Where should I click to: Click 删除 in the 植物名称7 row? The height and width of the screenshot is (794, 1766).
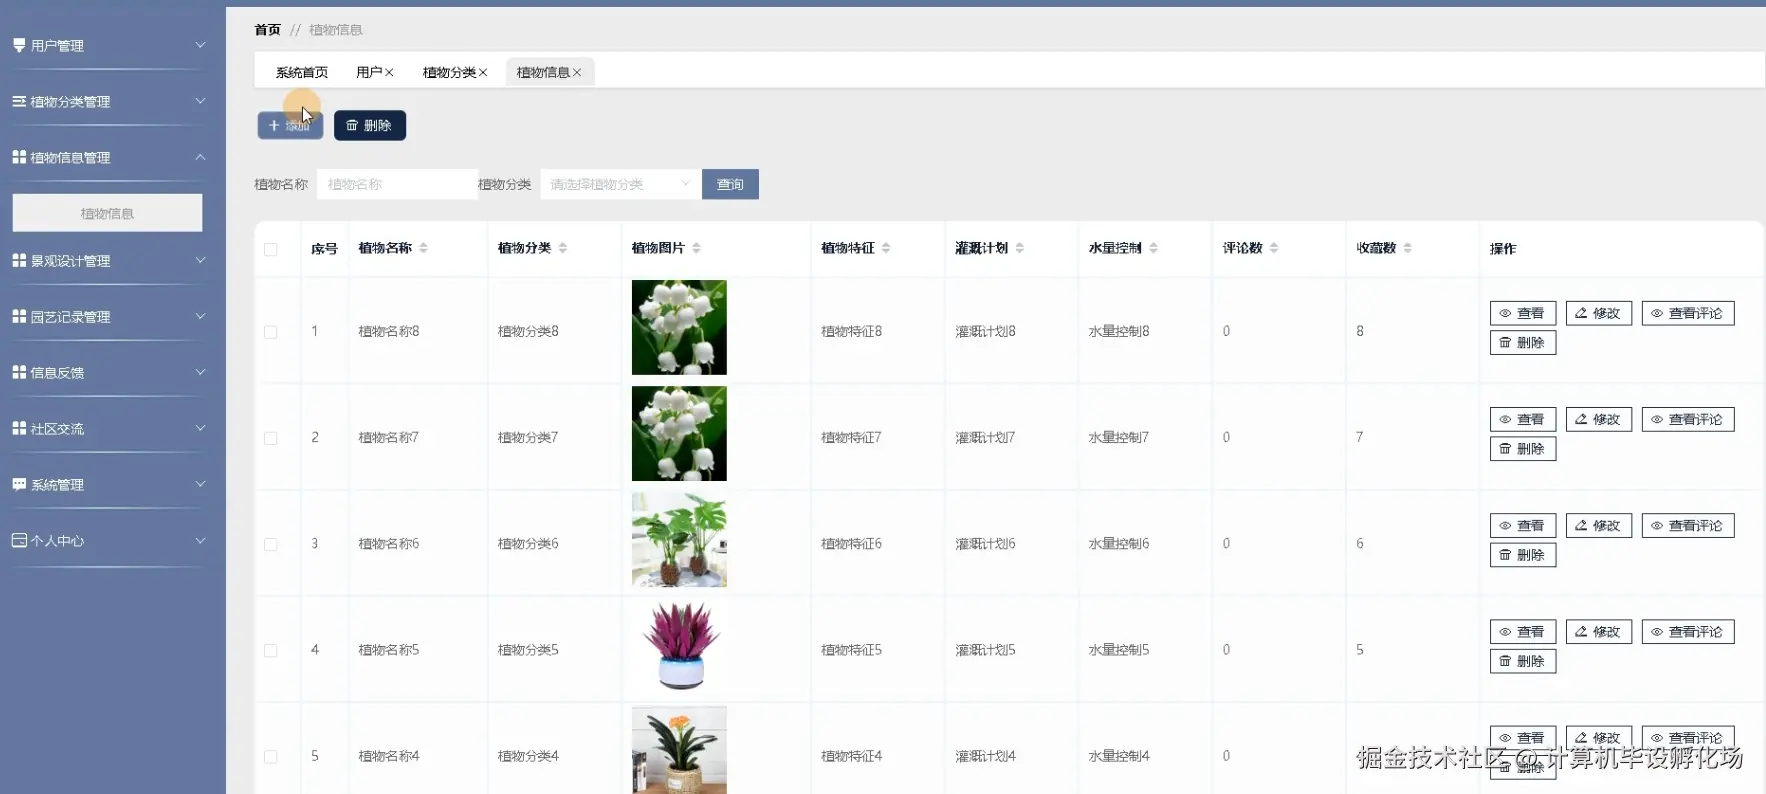point(1522,449)
